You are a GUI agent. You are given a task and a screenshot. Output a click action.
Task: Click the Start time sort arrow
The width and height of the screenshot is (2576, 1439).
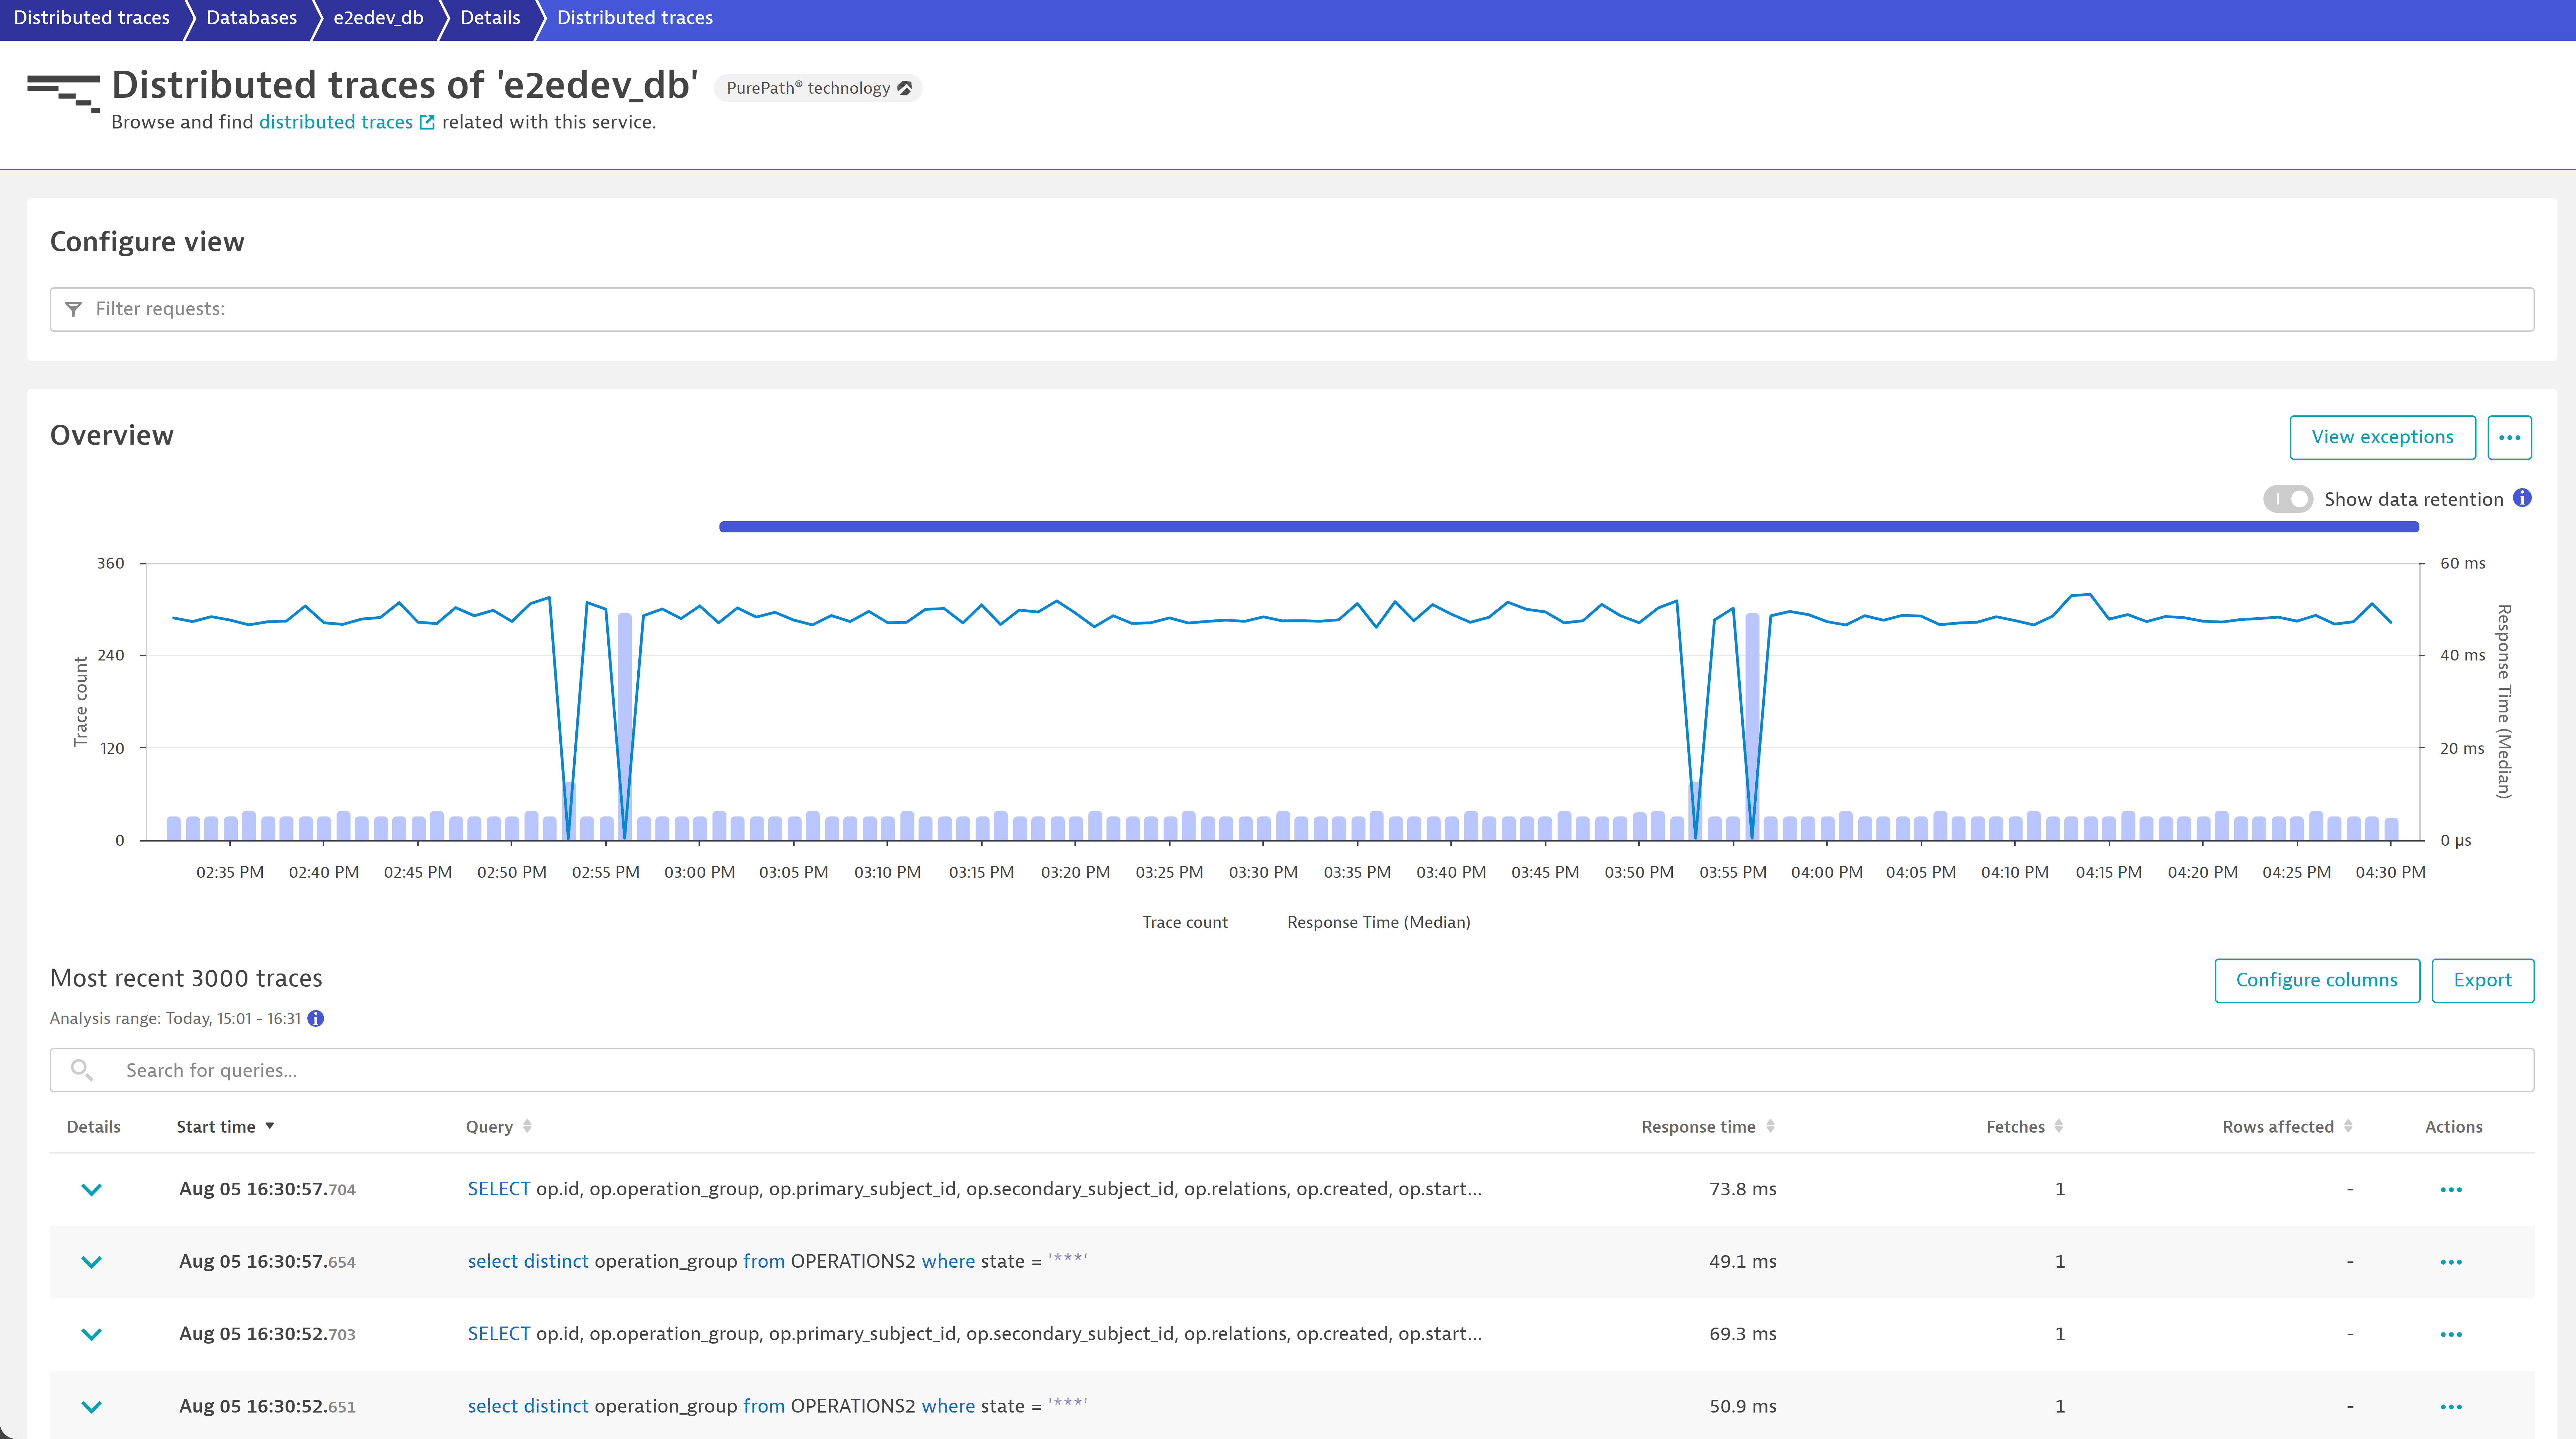coord(270,1126)
